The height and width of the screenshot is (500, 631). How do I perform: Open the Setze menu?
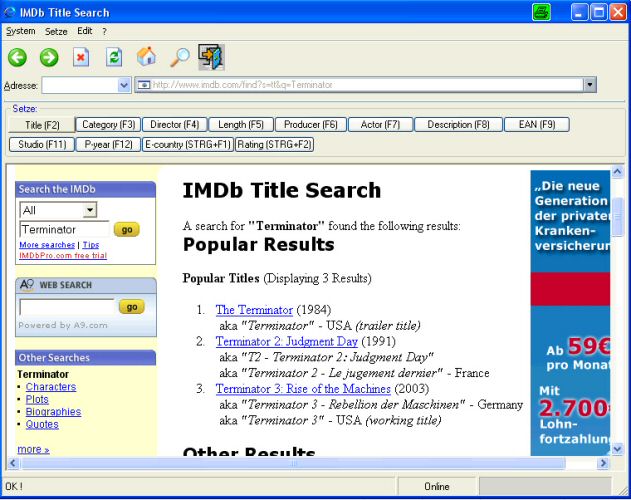click(56, 31)
